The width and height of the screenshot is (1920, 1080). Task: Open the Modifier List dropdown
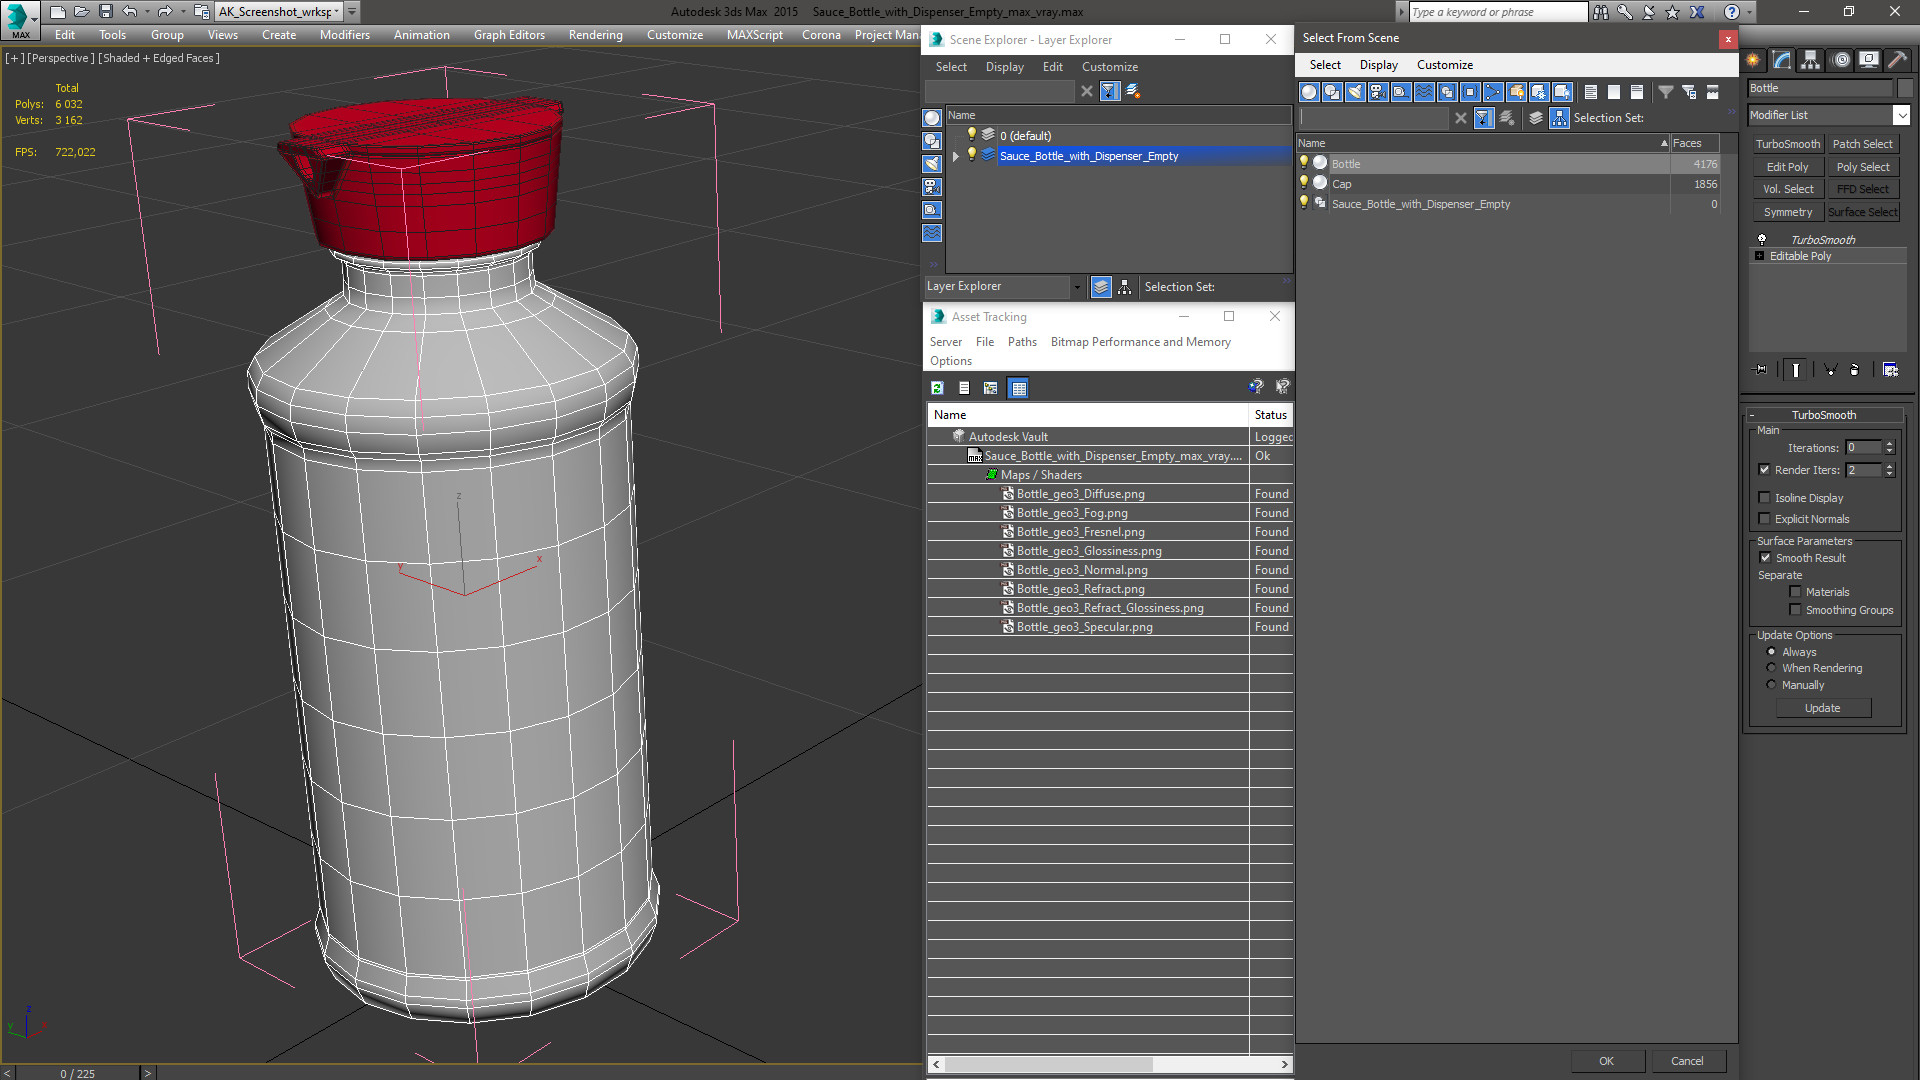[1901, 115]
